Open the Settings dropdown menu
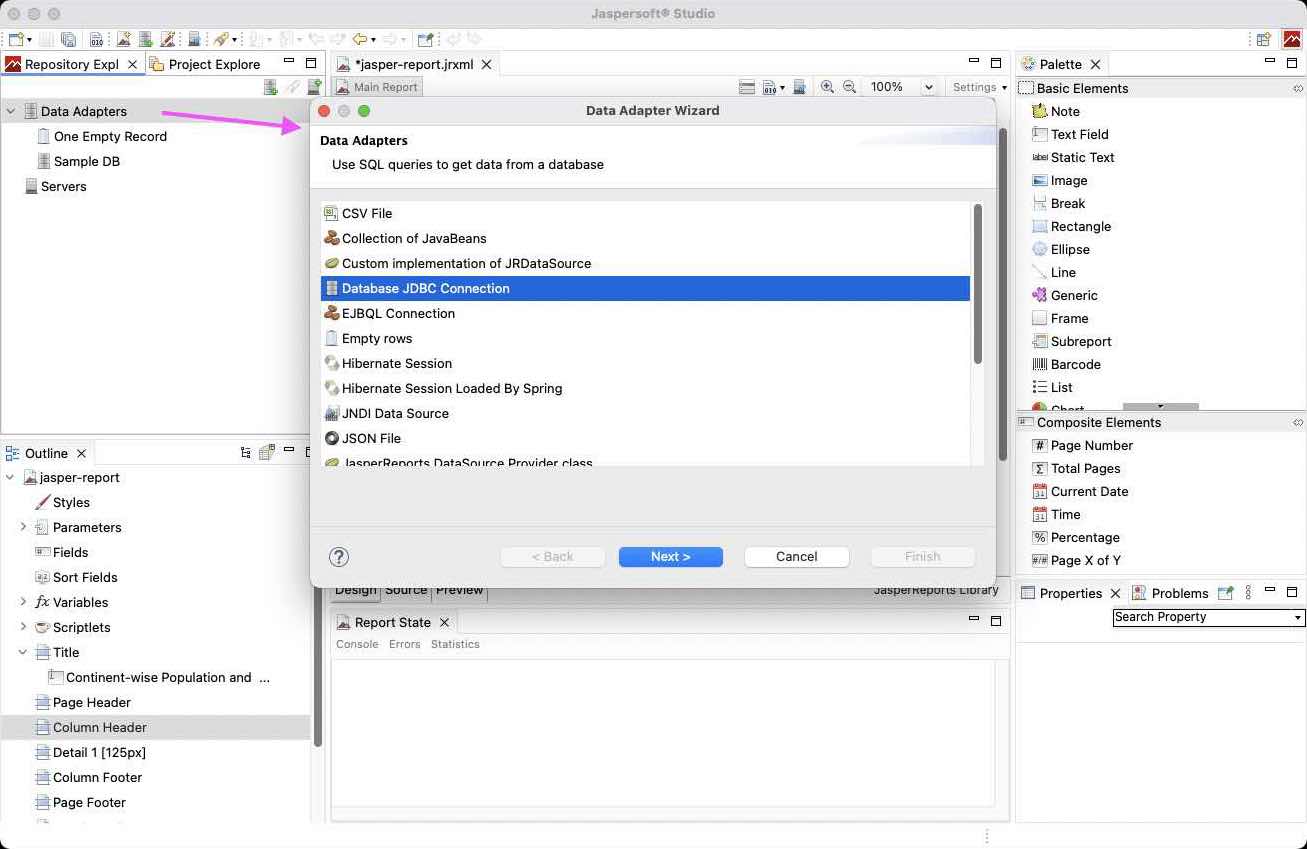Image resolution: width=1307 pixels, height=849 pixels. [x=979, y=87]
